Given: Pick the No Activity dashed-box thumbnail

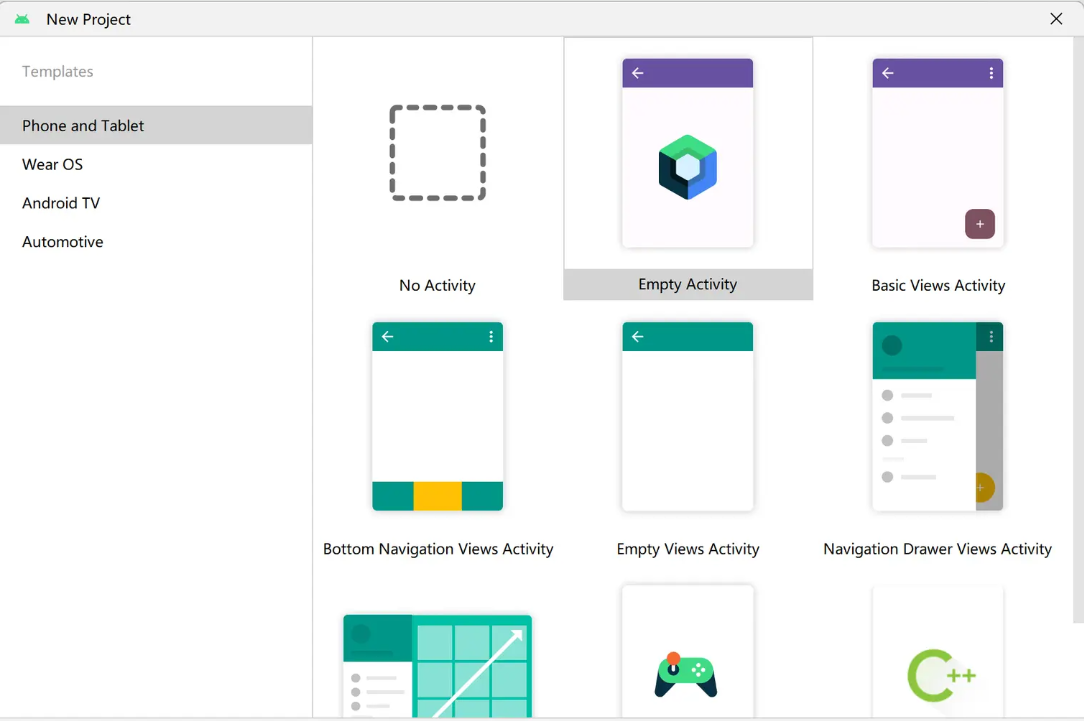Looking at the screenshot, I should [438, 153].
